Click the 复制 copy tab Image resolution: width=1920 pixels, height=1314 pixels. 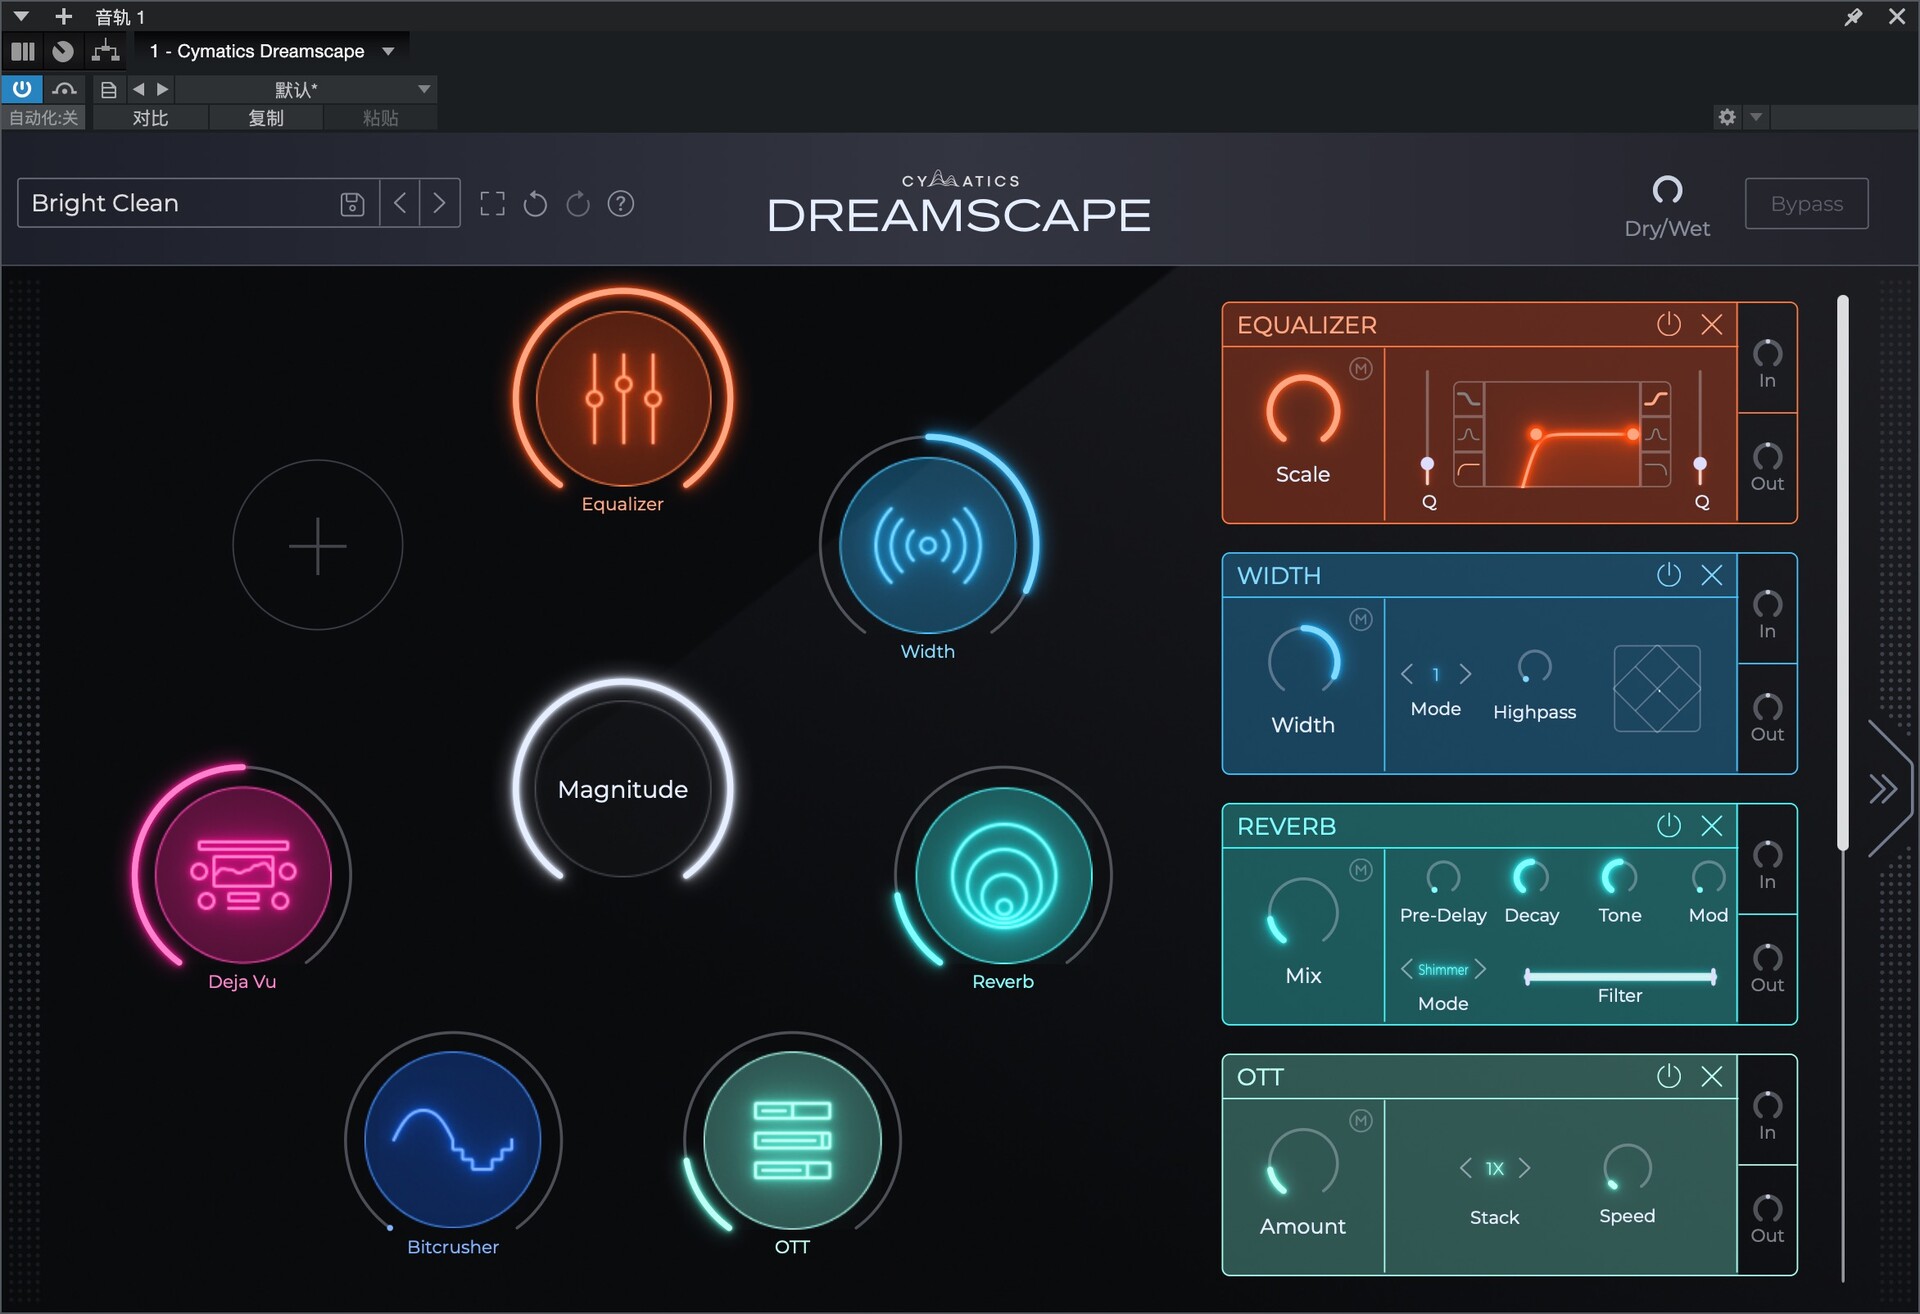coord(265,118)
